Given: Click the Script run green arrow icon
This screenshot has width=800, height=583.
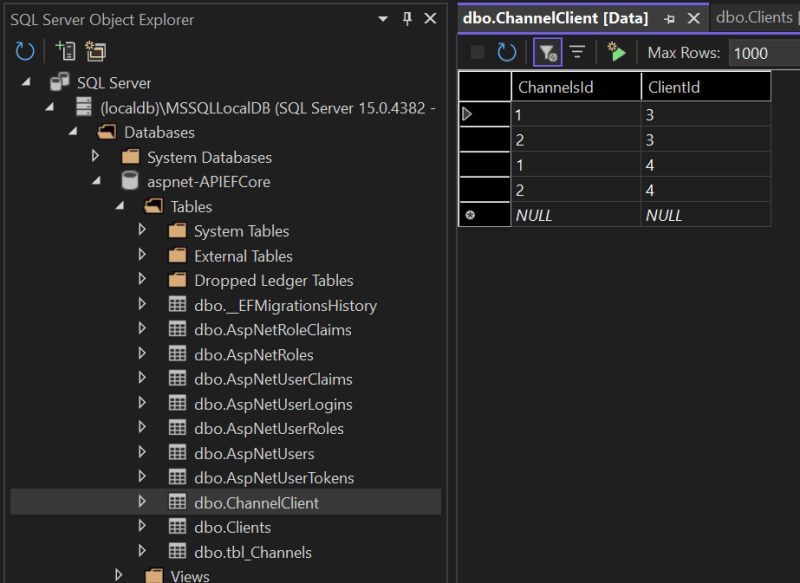Looking at the screenshot, I should pyautogui.click(x=616, y=52).
